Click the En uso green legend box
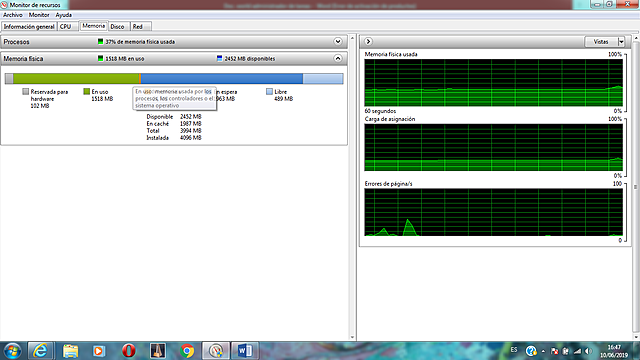This screenshot has width=640, height=360. 87,91
